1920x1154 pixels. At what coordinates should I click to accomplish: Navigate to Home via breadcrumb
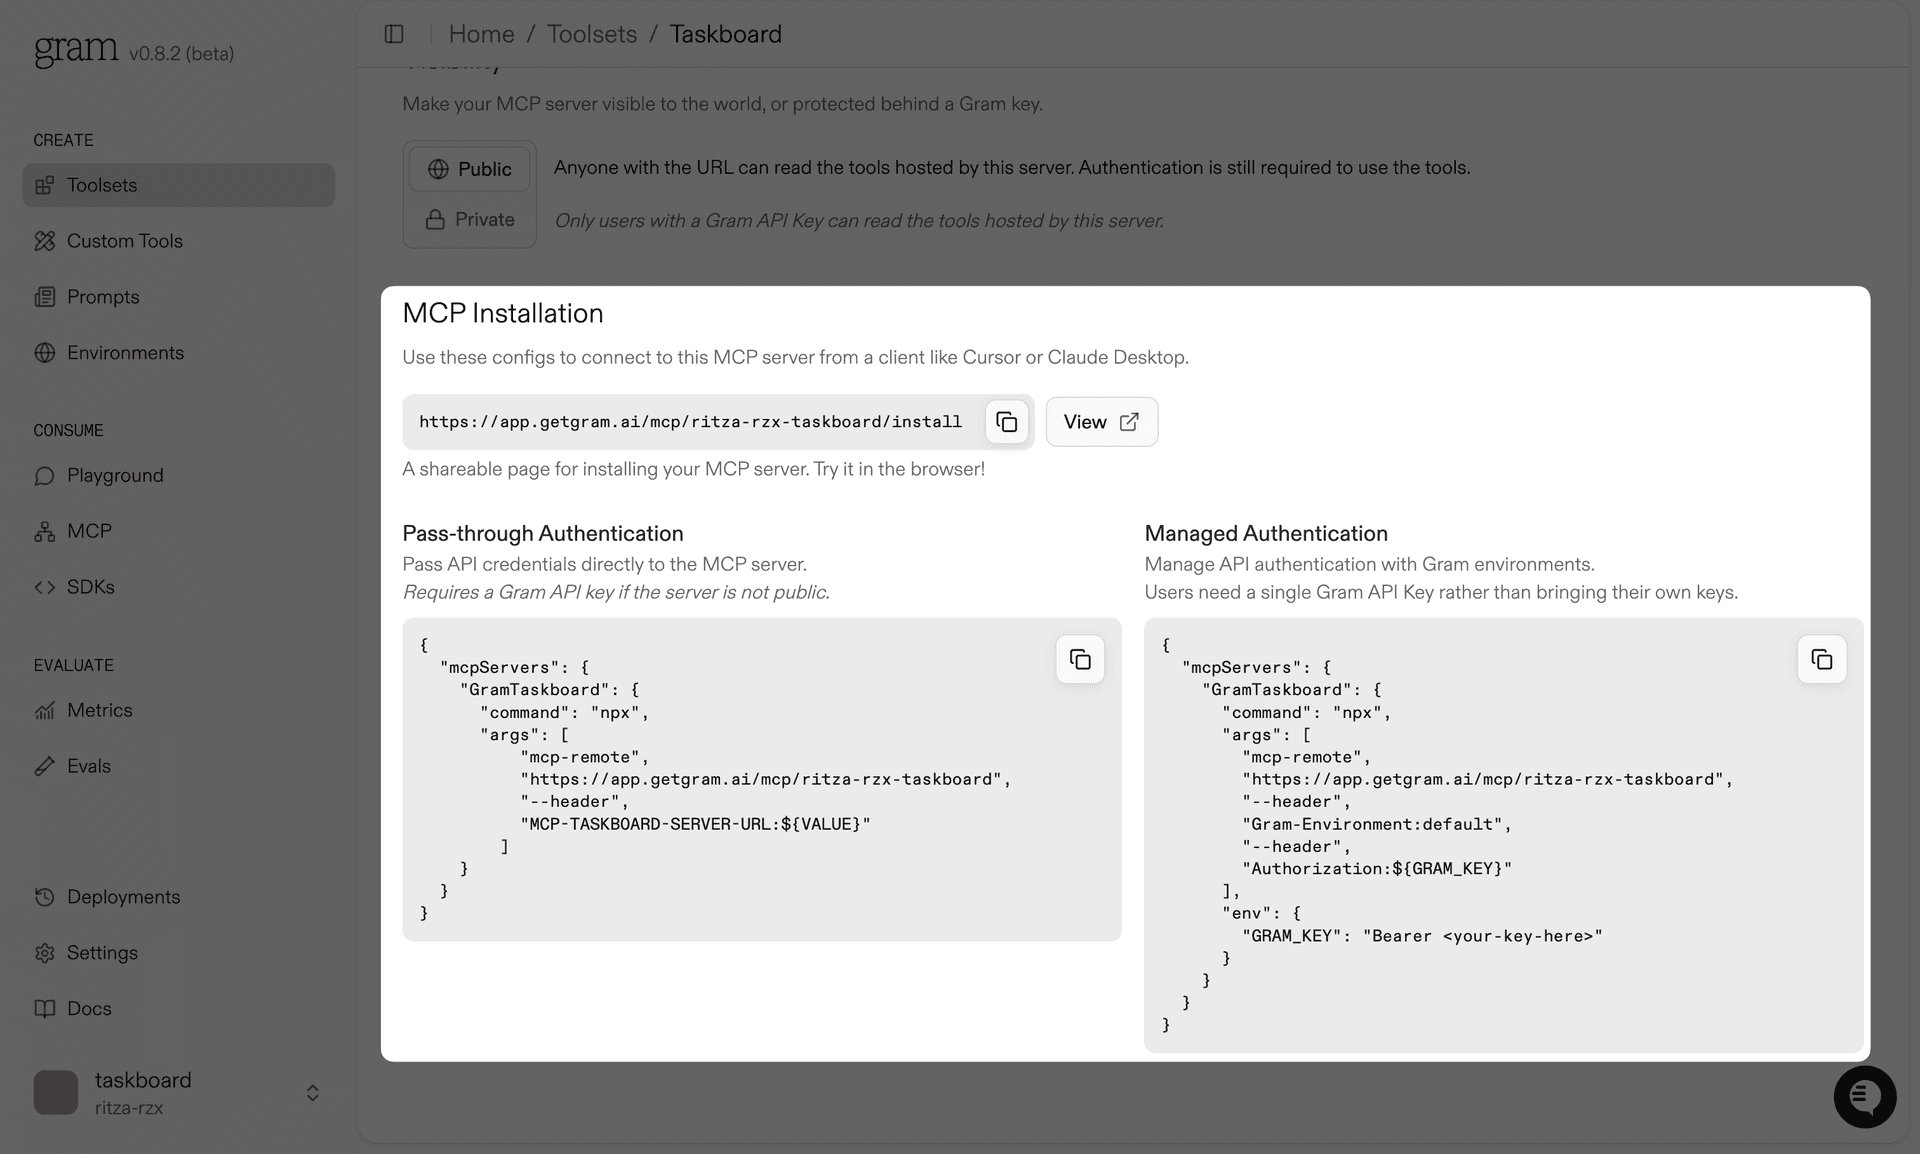(x=482, y=33)
